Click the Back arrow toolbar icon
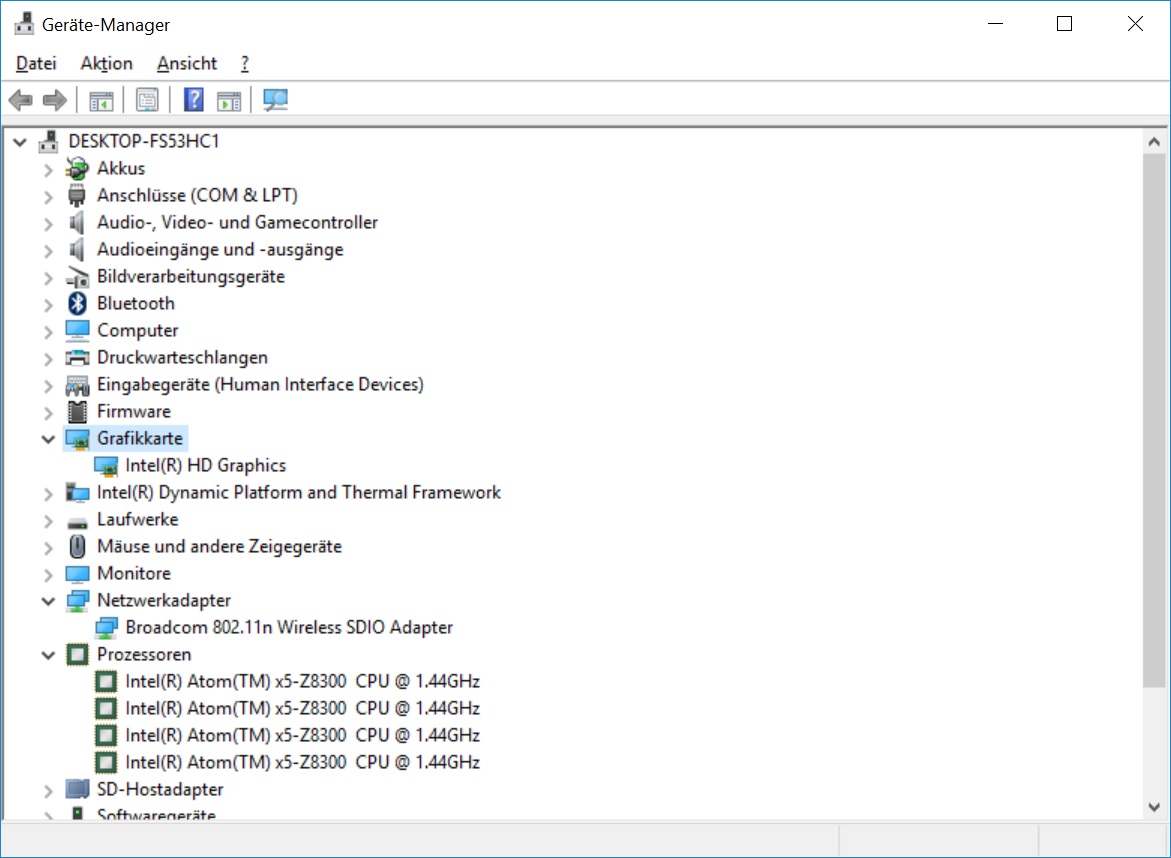Screen dimensions: 1171x858 tap(20, 99)
